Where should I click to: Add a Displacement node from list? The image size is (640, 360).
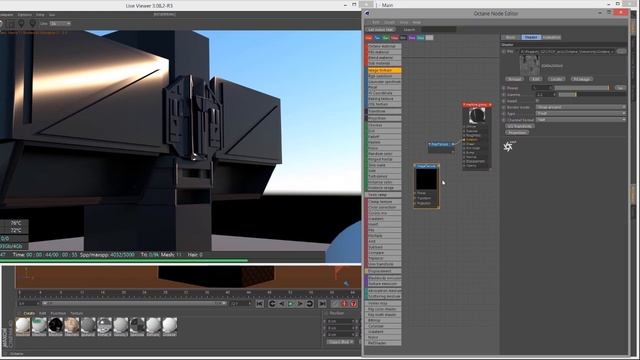(x=384, y=271)
